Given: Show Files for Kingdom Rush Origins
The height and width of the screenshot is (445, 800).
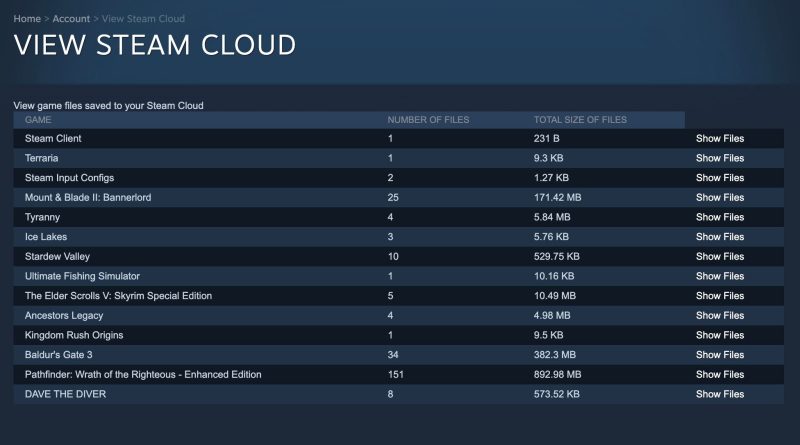Looking at the screenshot, I should click(720, 335).
